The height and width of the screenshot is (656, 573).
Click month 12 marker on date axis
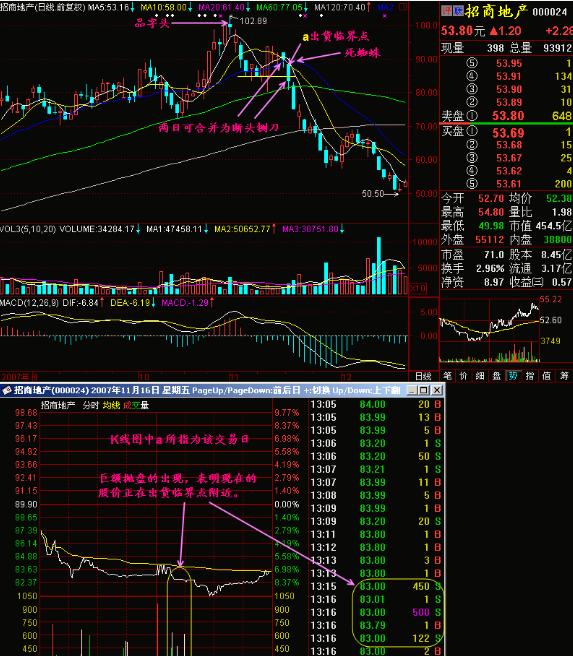click(x=346, y=377)
